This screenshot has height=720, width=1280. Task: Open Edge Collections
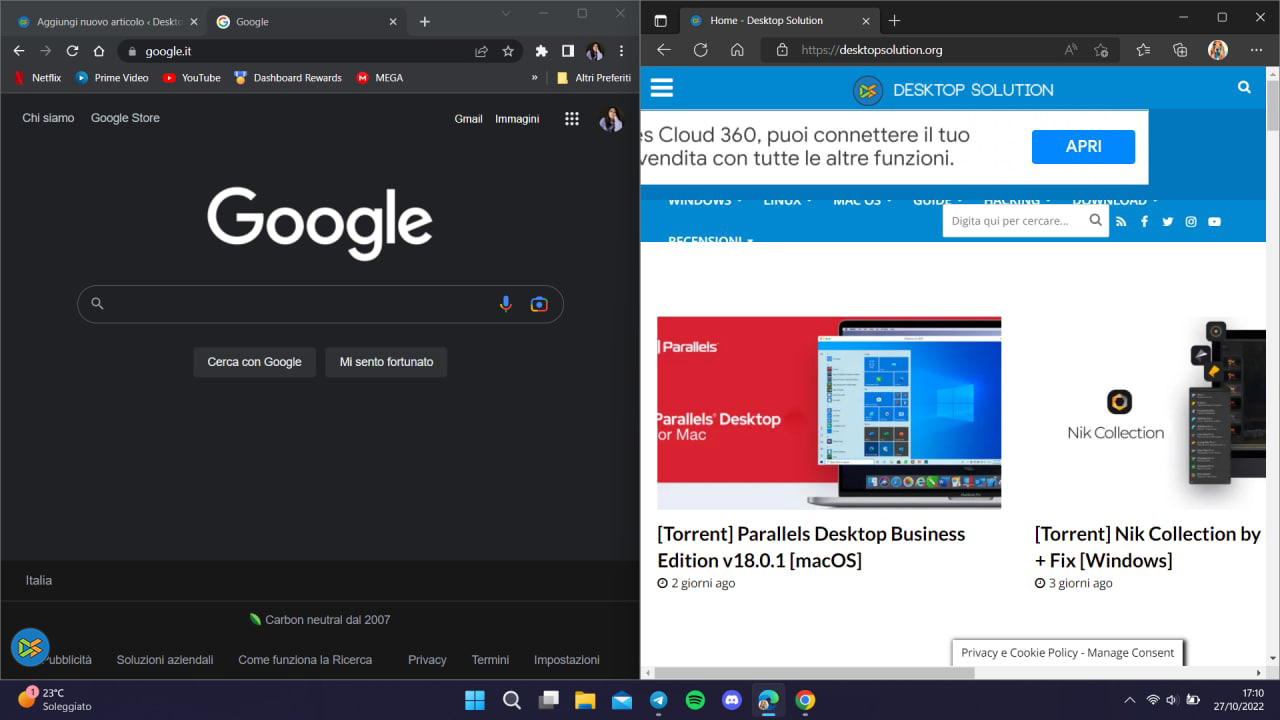click(1180, 50)
